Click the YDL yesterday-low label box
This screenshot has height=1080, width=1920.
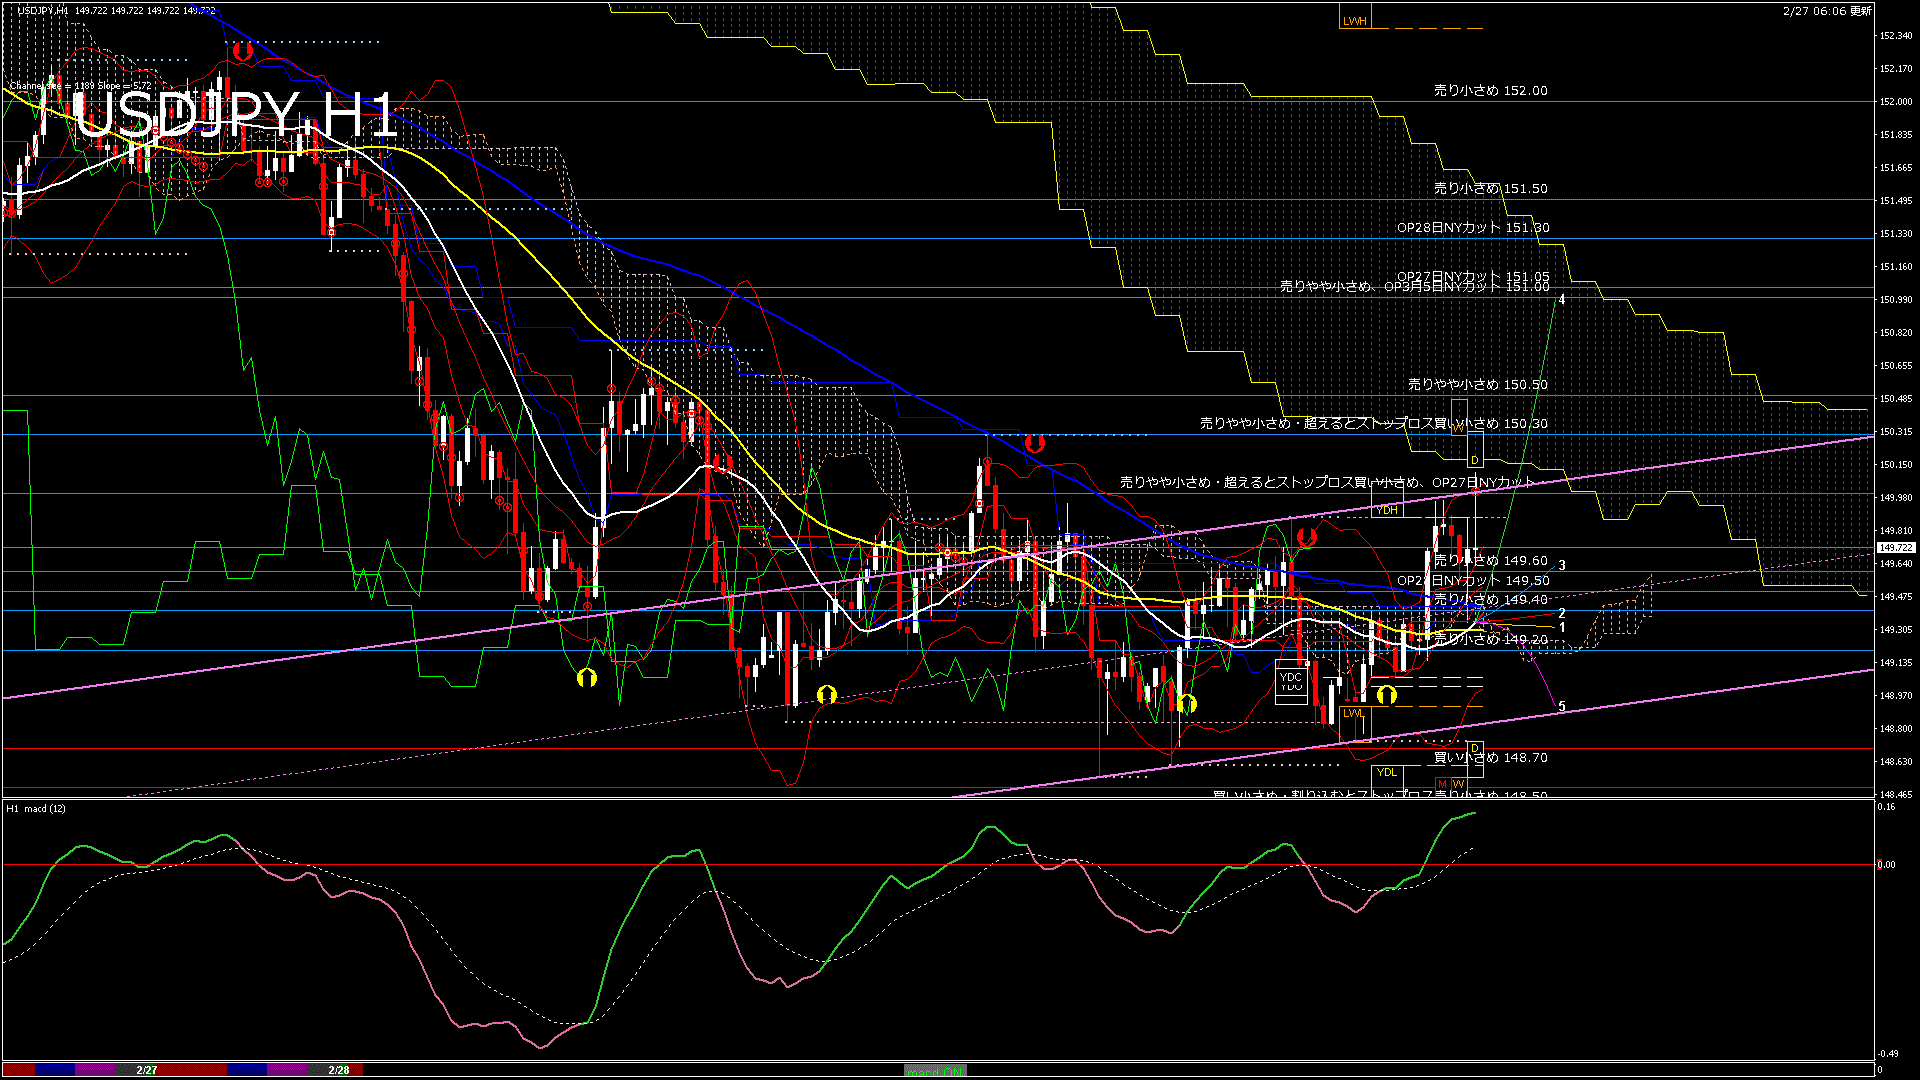pos(1386,772)
